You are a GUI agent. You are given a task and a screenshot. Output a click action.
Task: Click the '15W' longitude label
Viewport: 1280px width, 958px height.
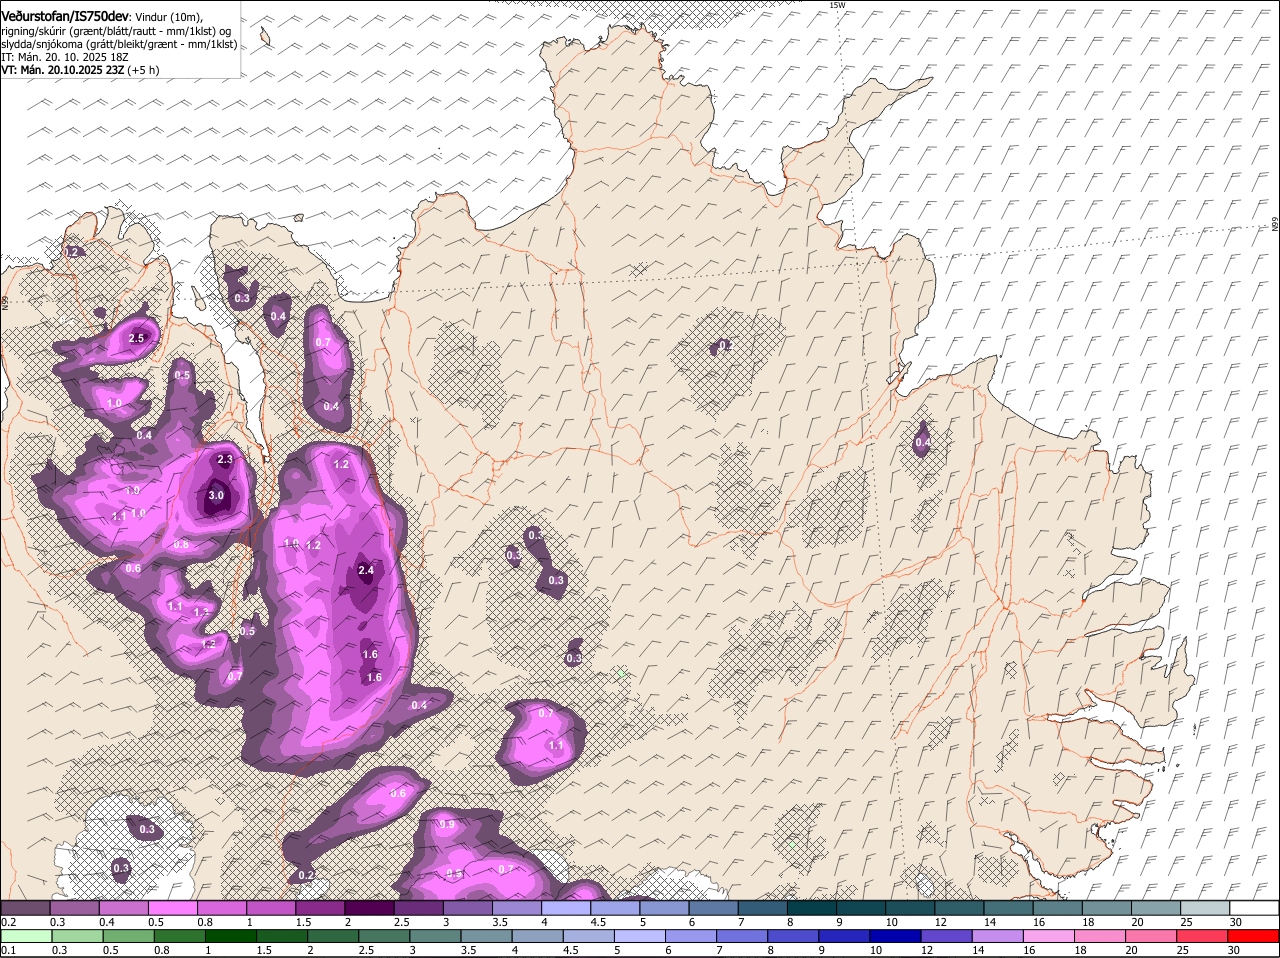(837, 5)
